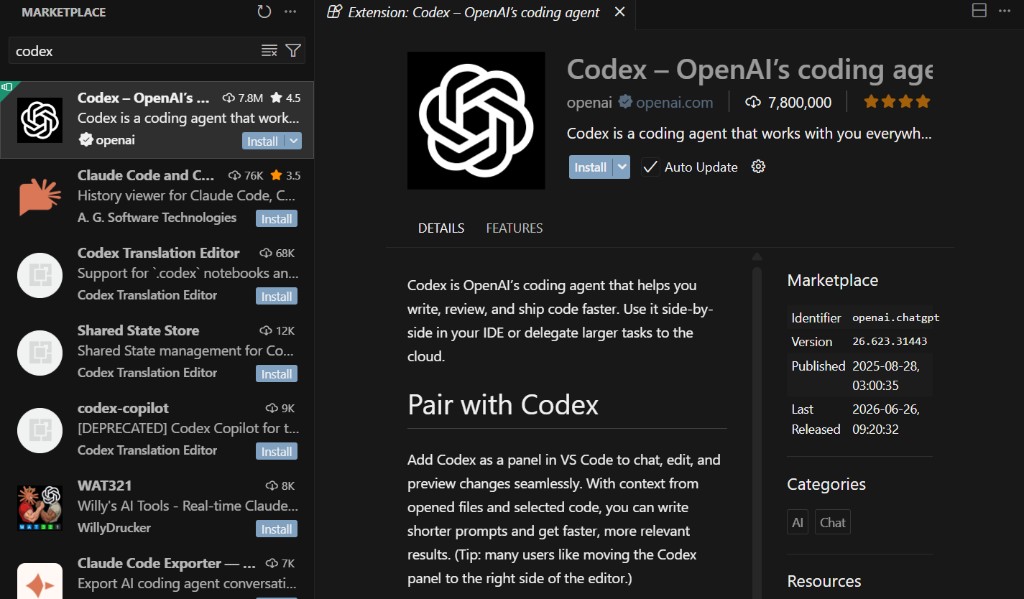1024x599 pixels.
Task: Click the 4.5 star rating in Codex row
Action: (285, 98)
